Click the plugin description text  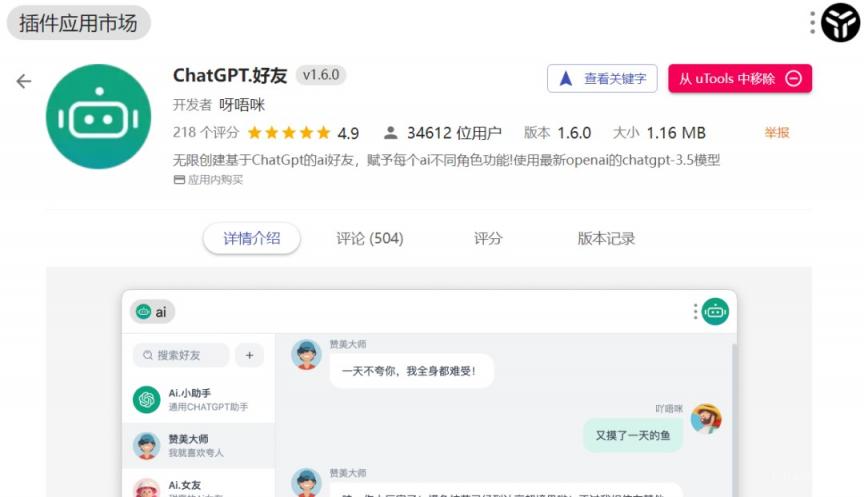coord(446,160)
